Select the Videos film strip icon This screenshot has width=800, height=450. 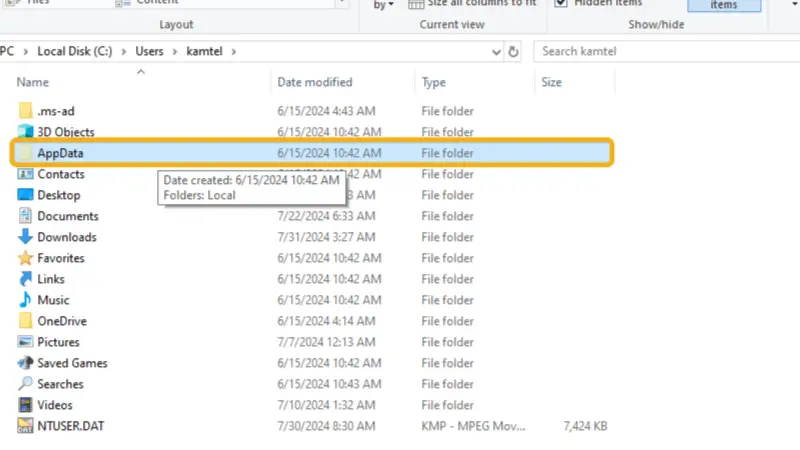25,405
